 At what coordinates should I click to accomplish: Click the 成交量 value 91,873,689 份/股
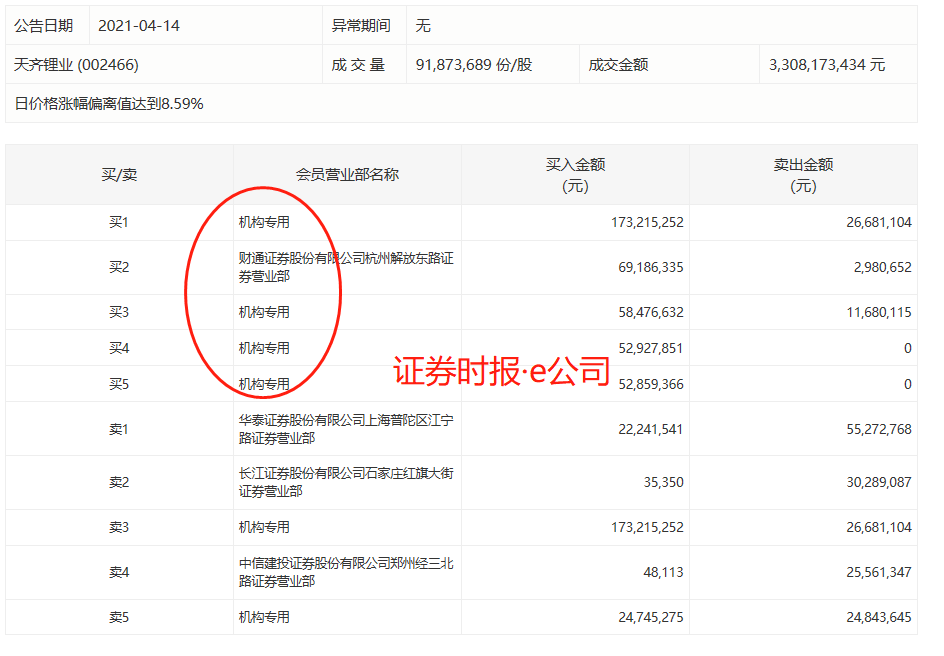click(x=474, y=65)
